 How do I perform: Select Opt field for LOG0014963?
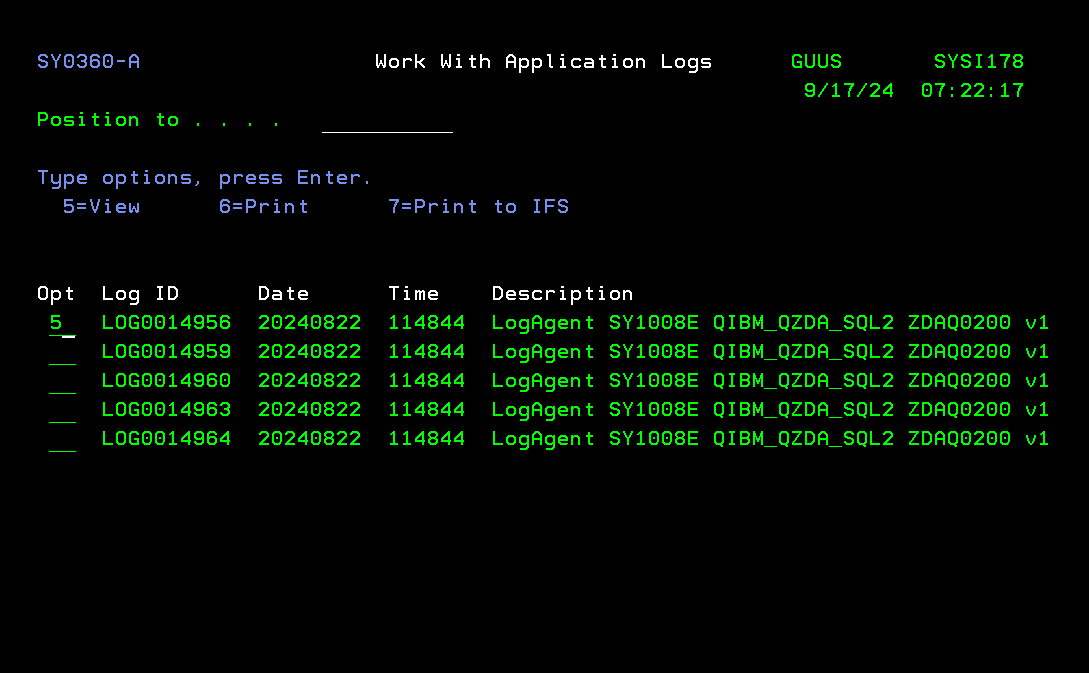click(x=63, y=410)
